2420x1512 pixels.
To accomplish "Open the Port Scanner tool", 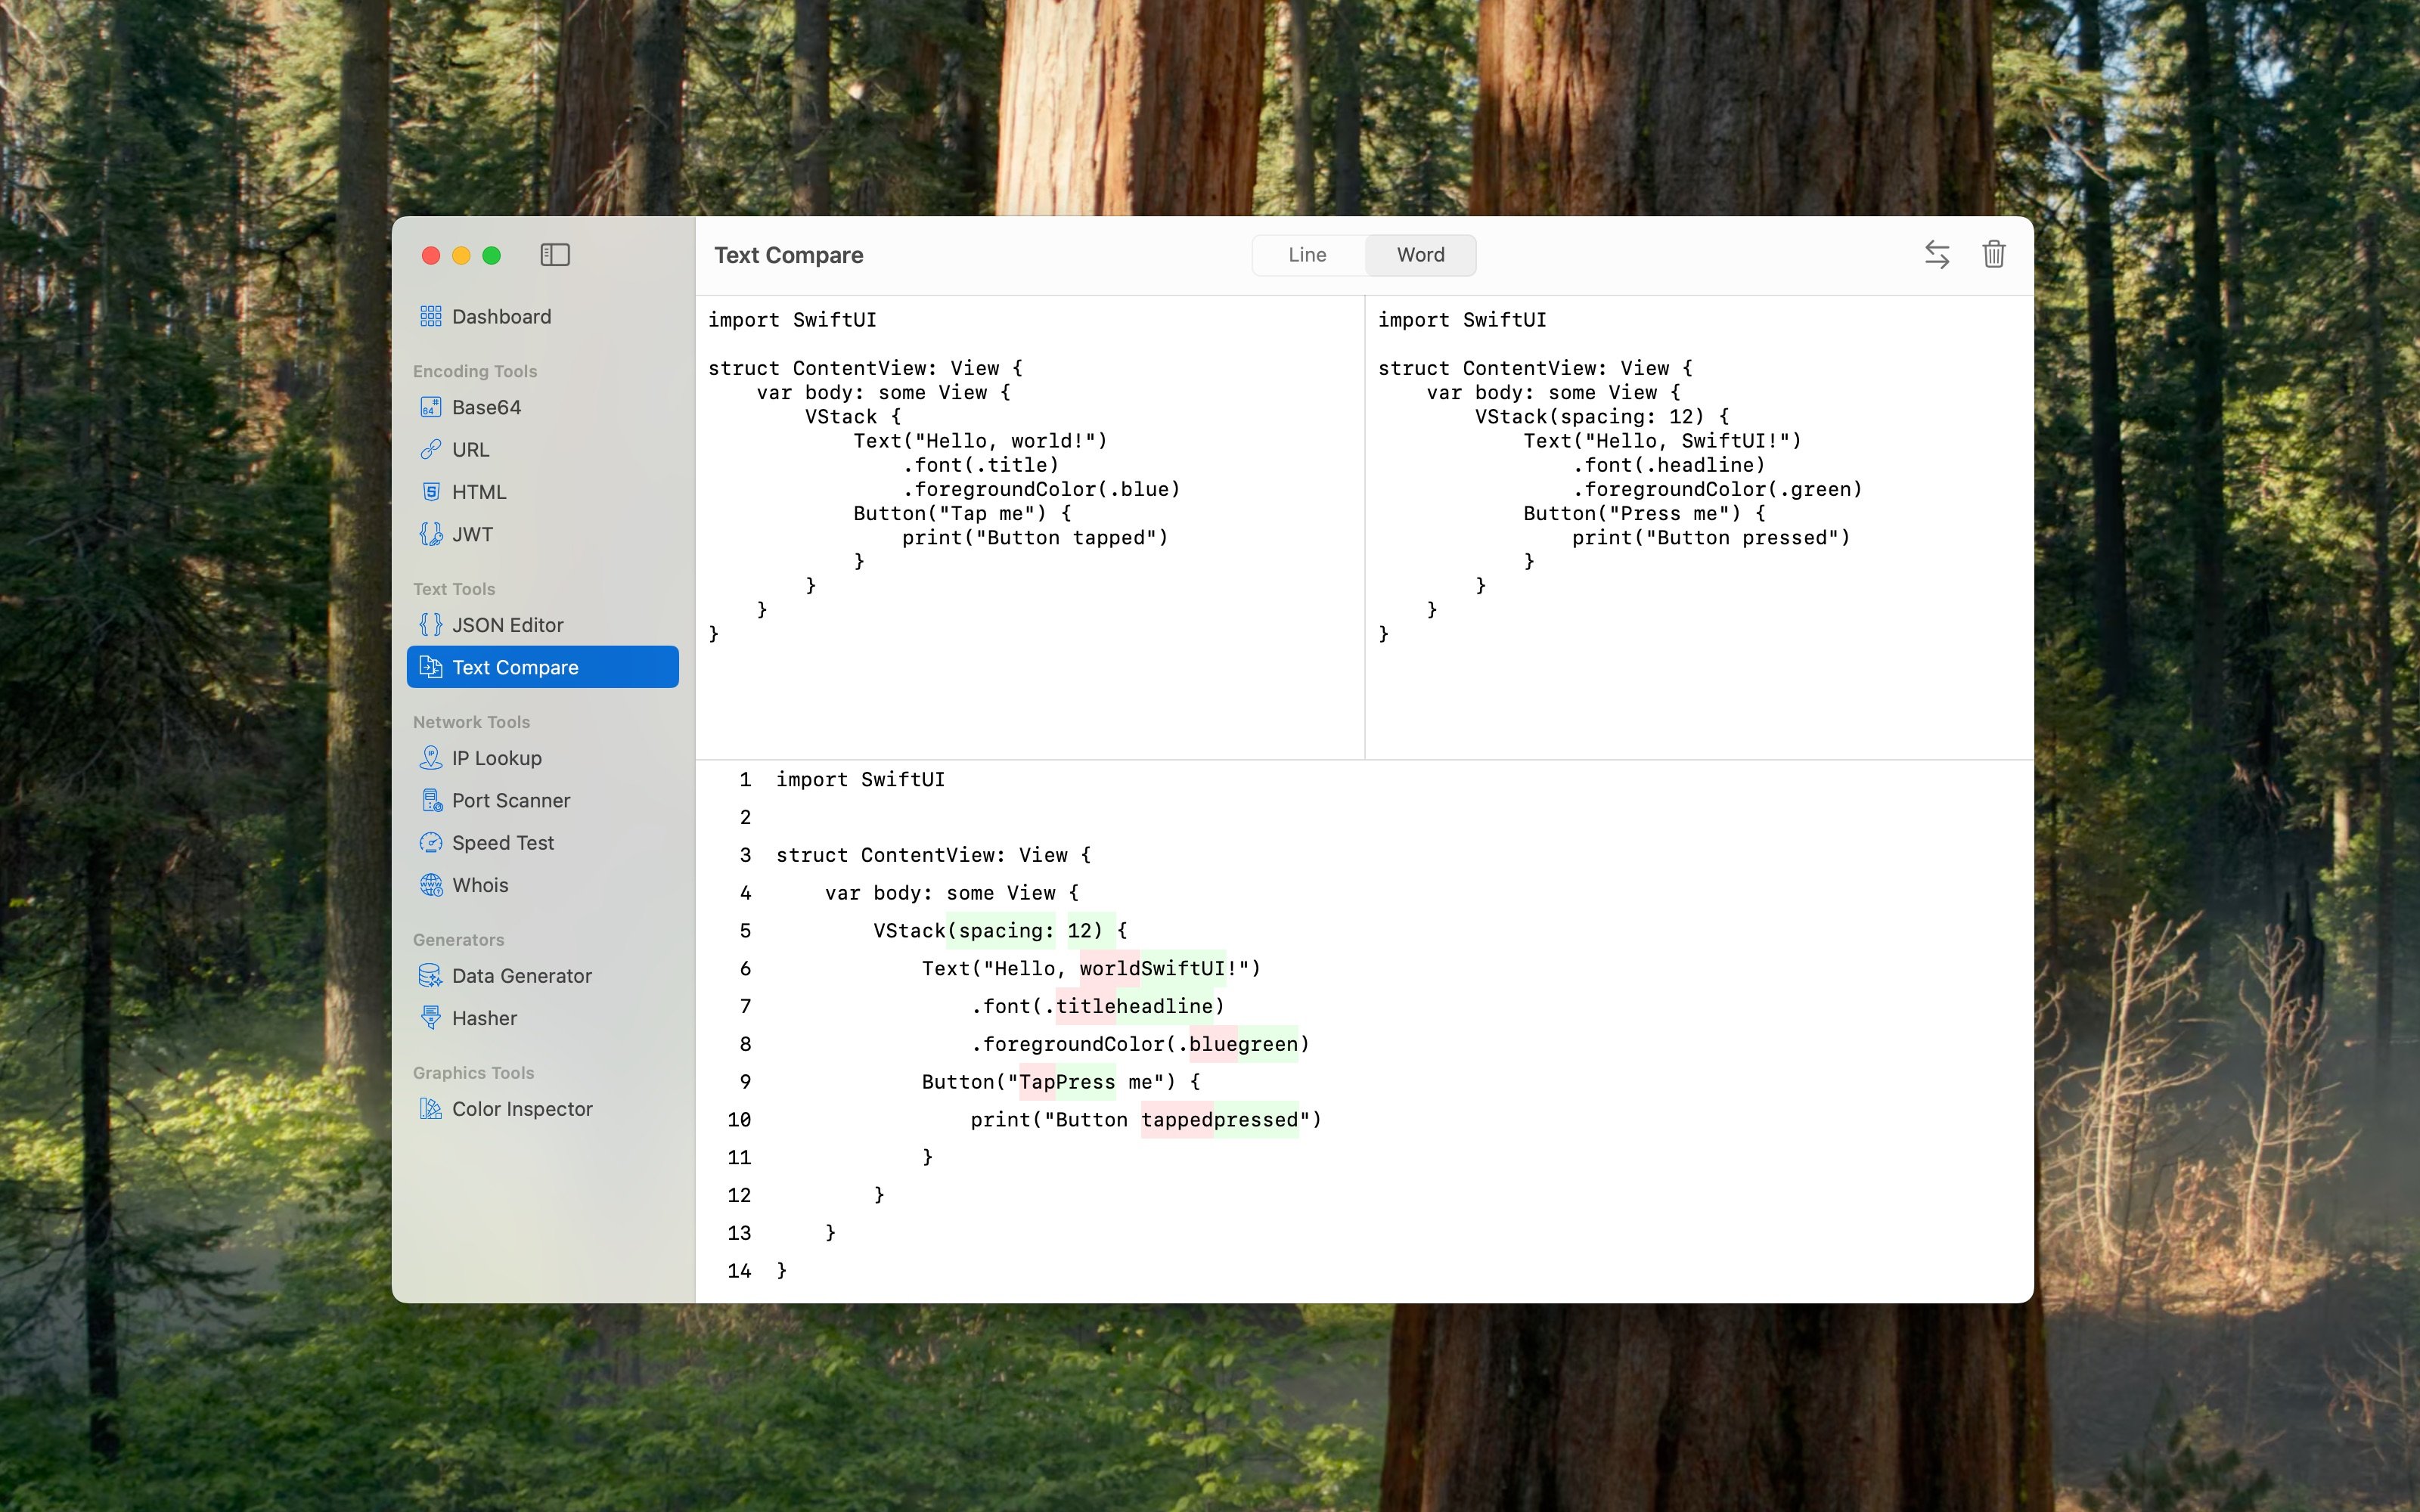I will point(510,801).
